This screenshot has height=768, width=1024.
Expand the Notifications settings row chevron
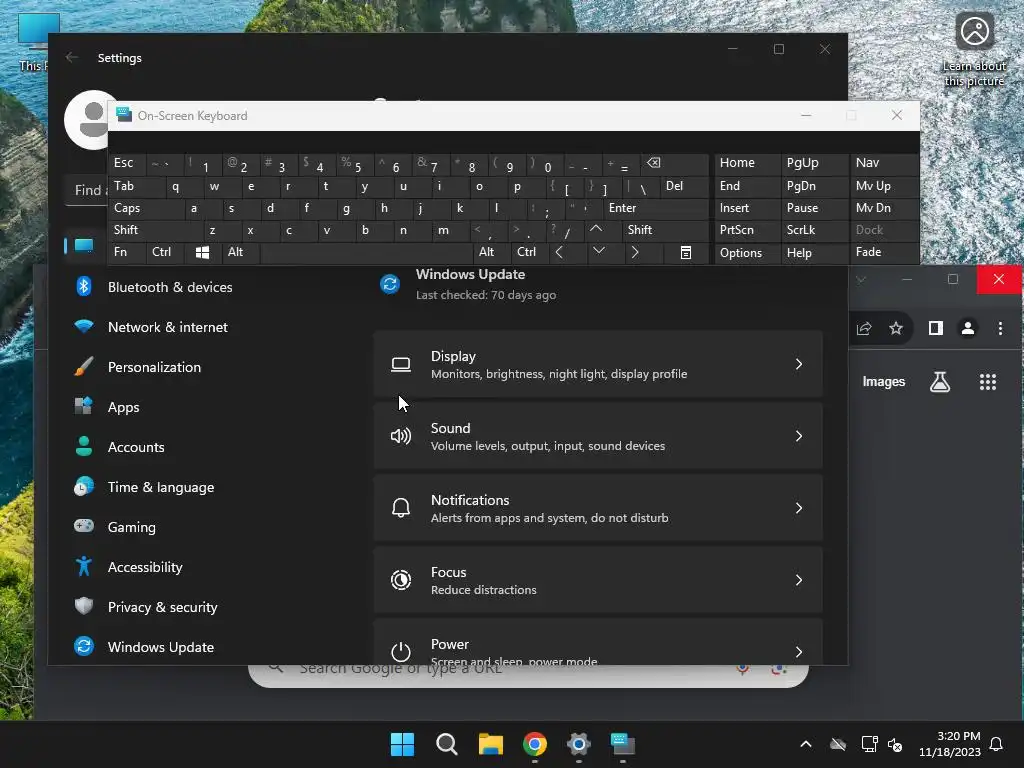(799, 508)
